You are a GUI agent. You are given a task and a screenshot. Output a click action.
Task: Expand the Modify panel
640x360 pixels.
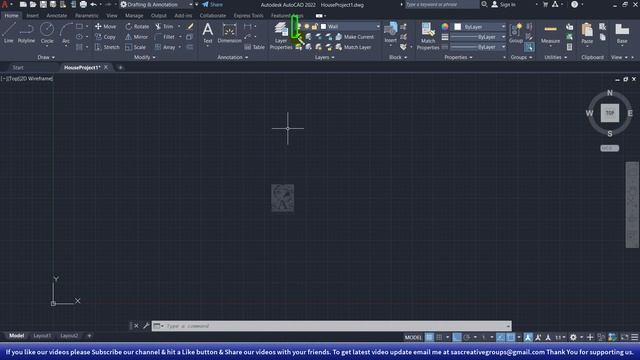(144, 58)
